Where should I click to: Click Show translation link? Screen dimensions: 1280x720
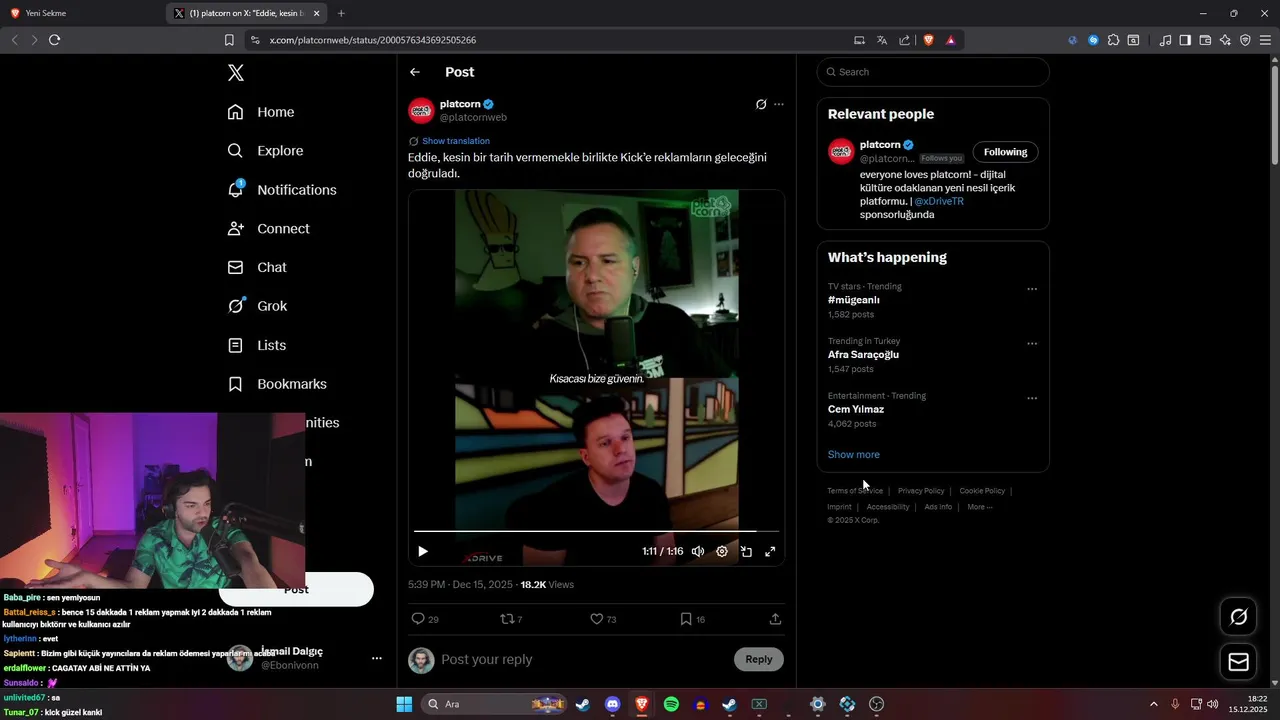[x=456, y=141]
